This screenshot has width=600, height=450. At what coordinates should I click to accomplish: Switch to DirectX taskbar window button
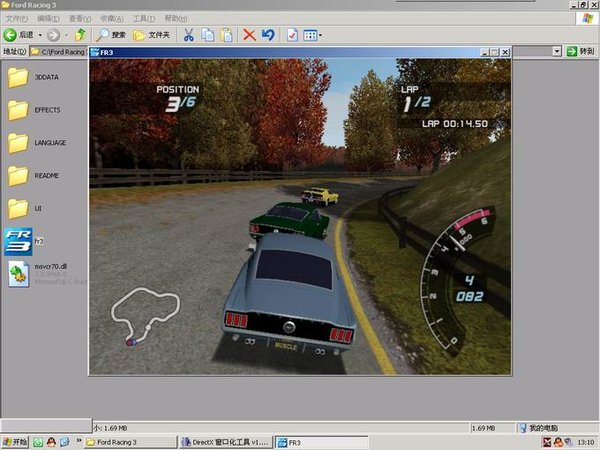[x=226, y=441]
